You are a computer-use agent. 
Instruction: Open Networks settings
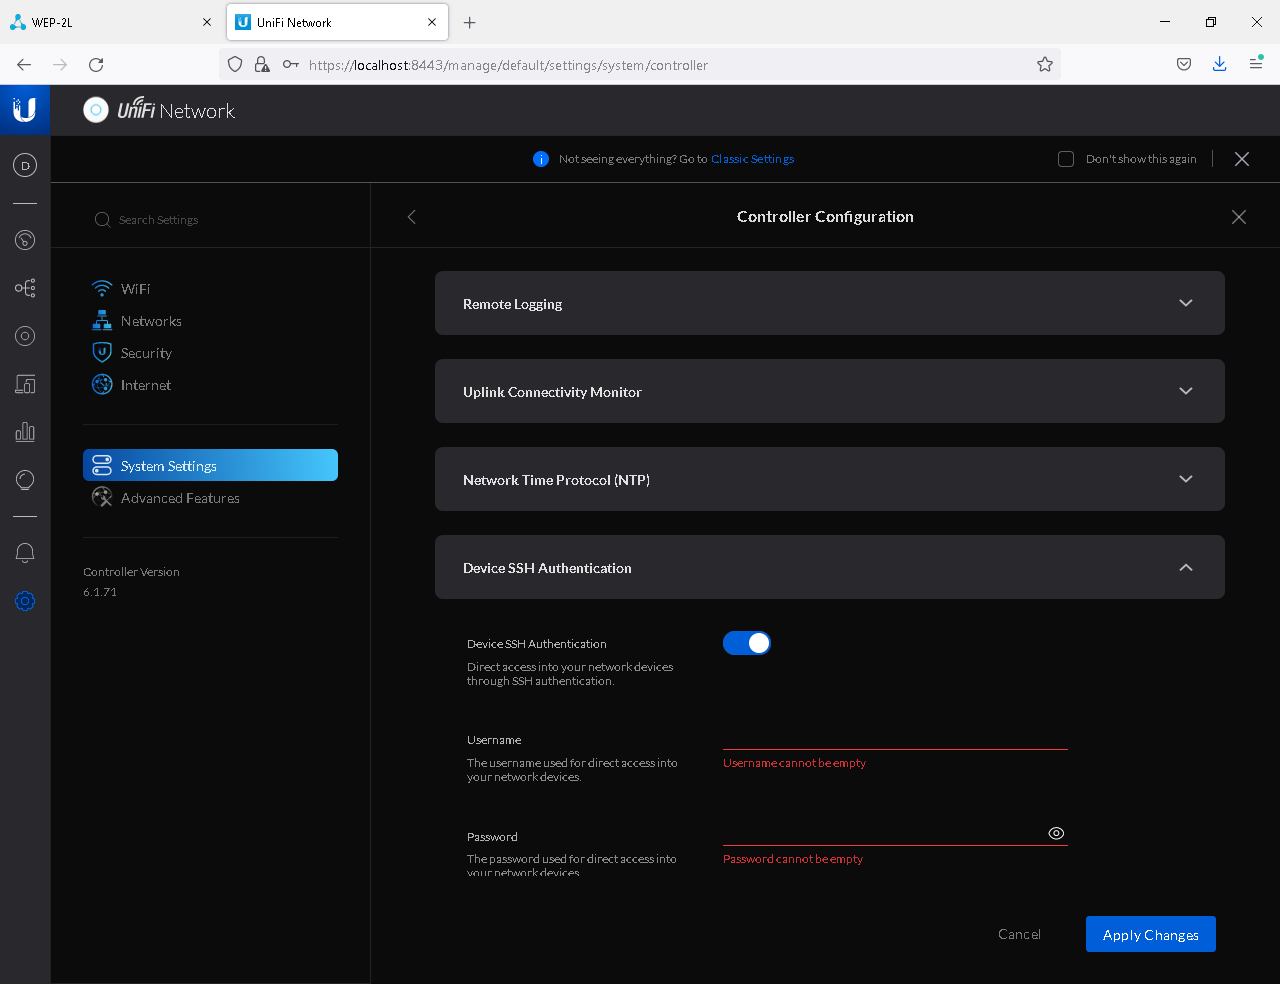pyautogui.click(x=137, y=321)
